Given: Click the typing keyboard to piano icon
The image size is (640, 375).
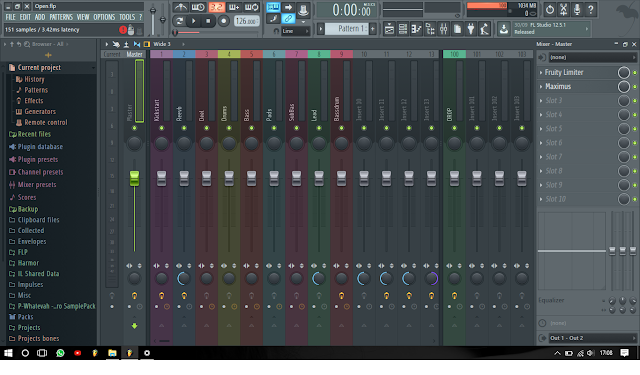Looking at the screenshot, I should click(273, 7).
